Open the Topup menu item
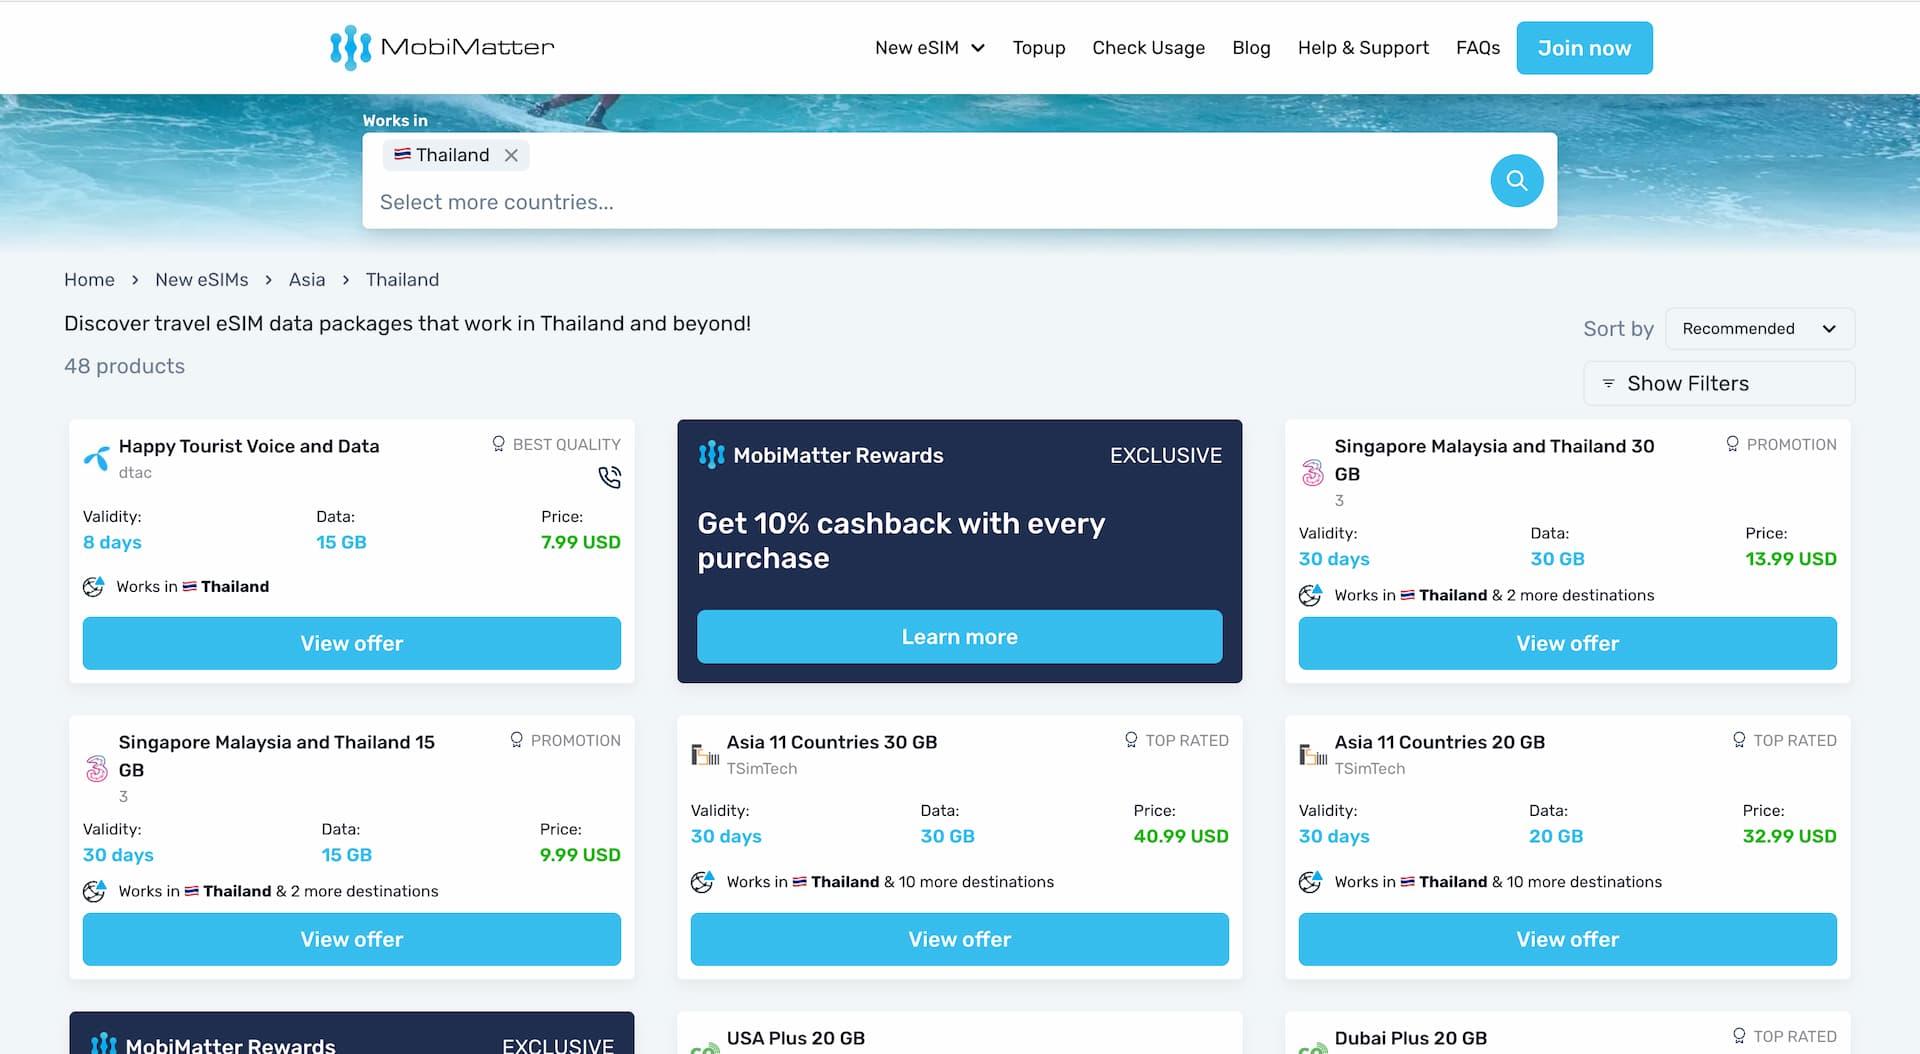This screenshot has height=1054, width=1920. [1038, 48]
